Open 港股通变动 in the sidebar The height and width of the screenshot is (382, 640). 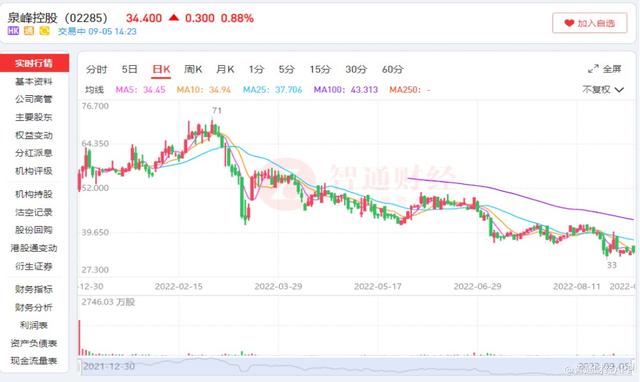(34, 248)
